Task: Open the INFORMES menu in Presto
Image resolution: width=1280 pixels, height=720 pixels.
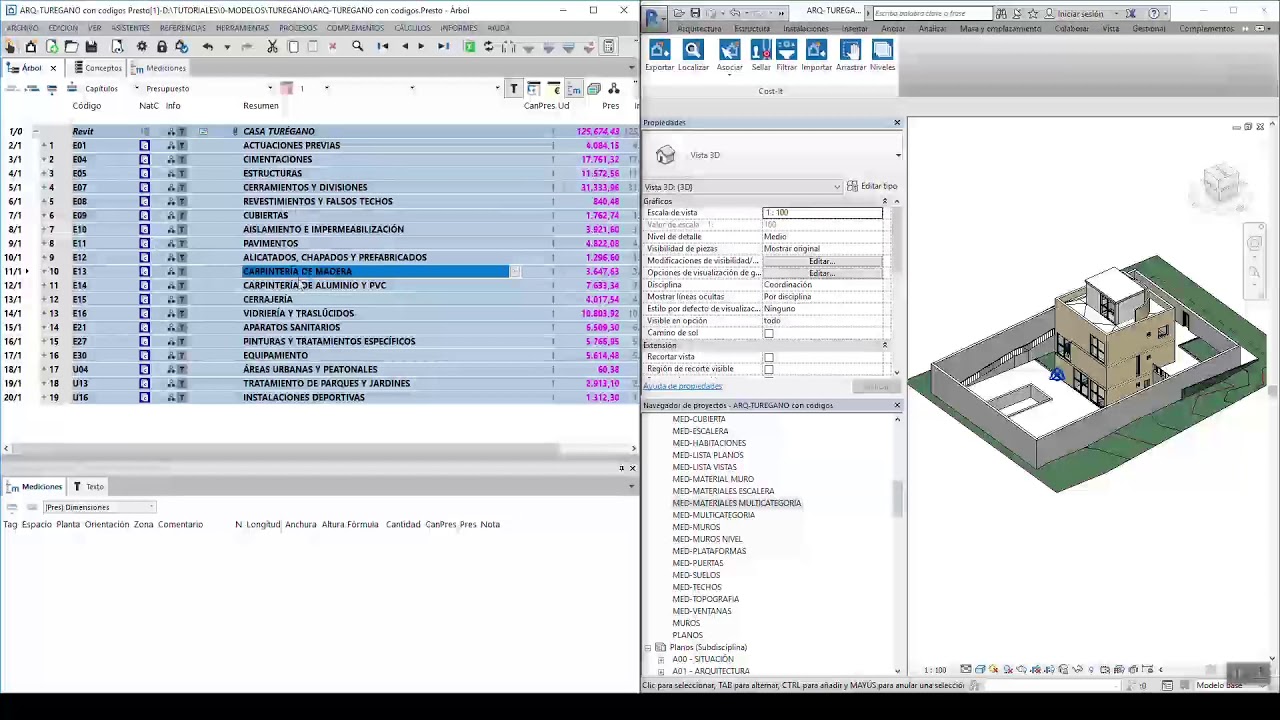Action: pos(459,28)
